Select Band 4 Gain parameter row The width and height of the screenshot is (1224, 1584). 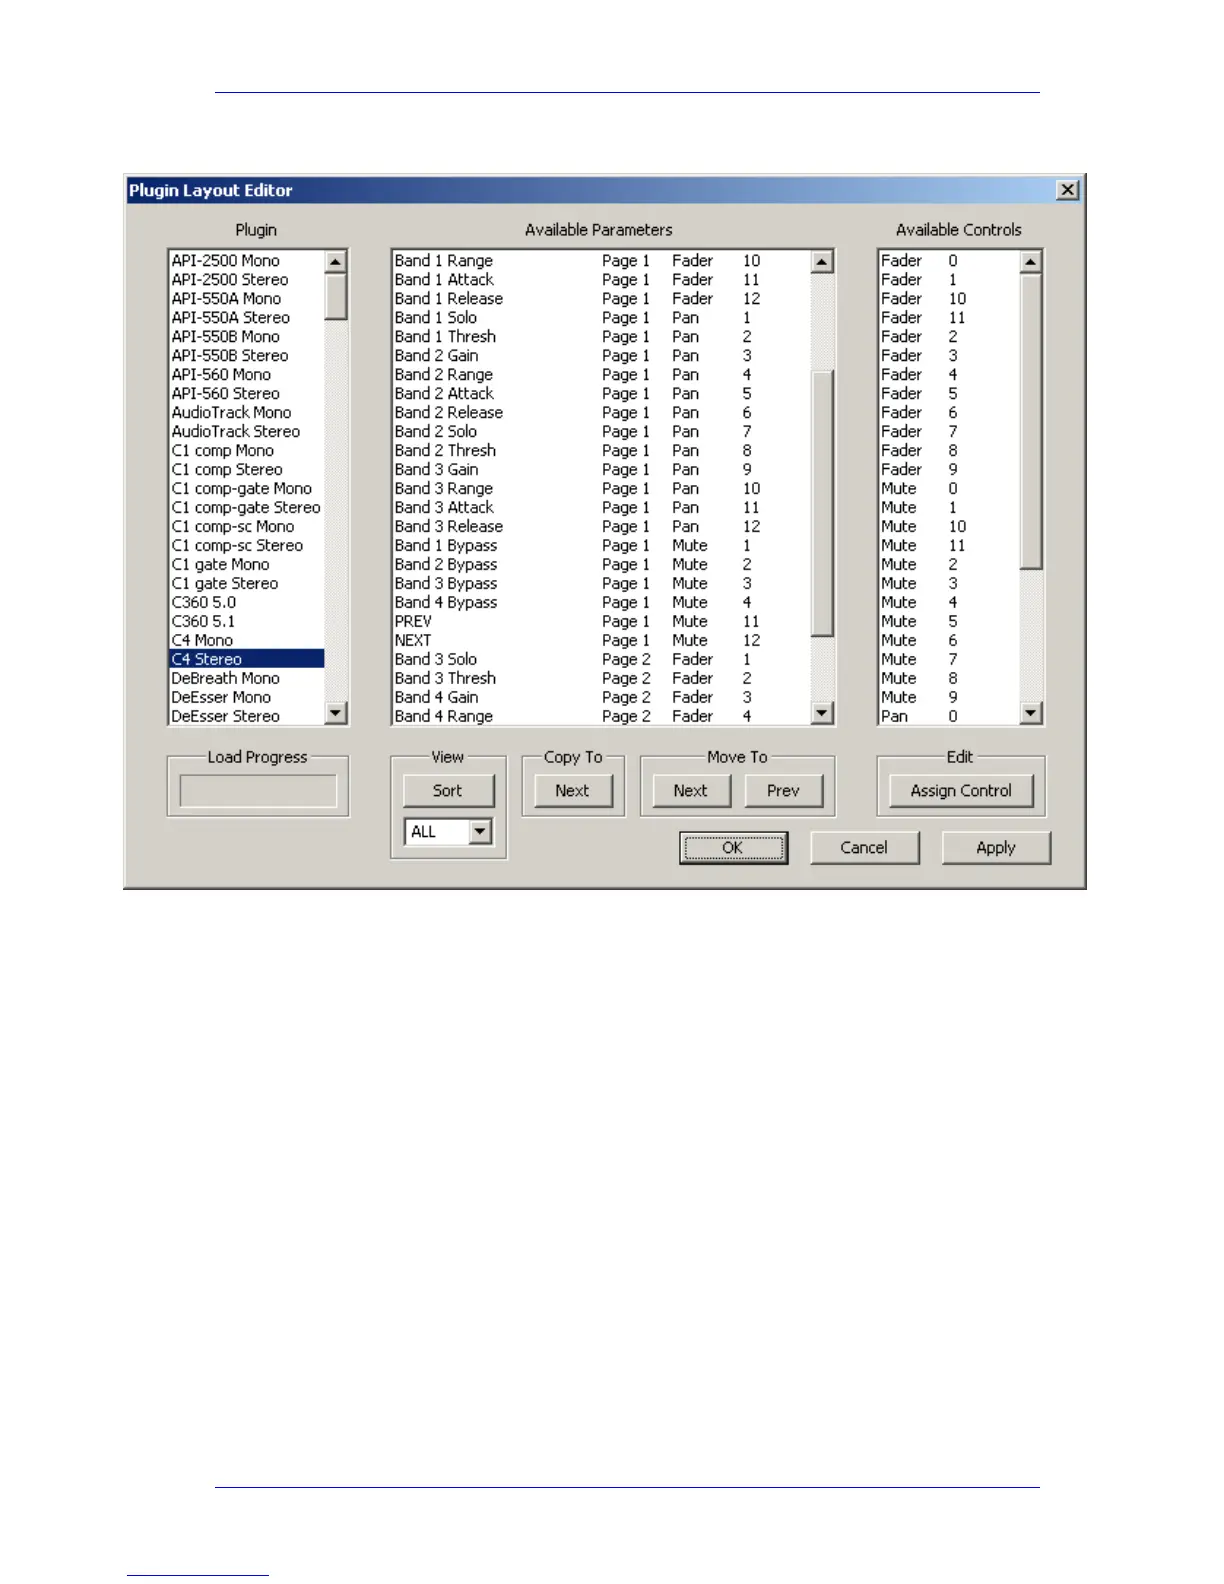601,698
